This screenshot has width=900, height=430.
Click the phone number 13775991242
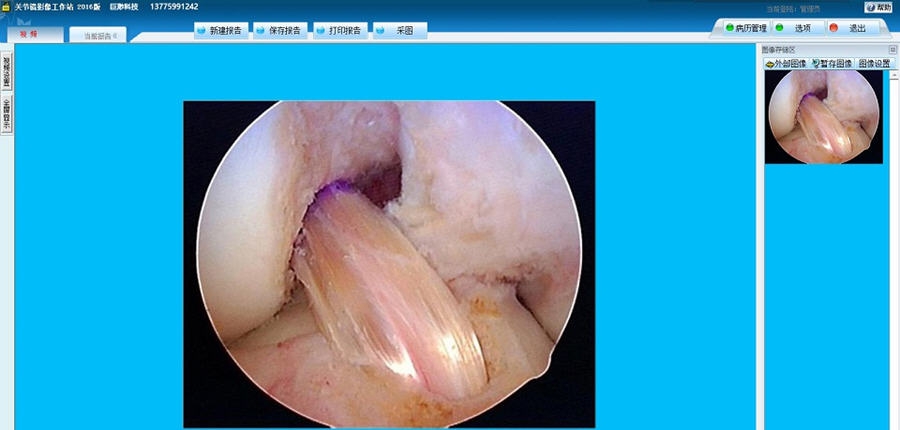click(x=174, y=7)
